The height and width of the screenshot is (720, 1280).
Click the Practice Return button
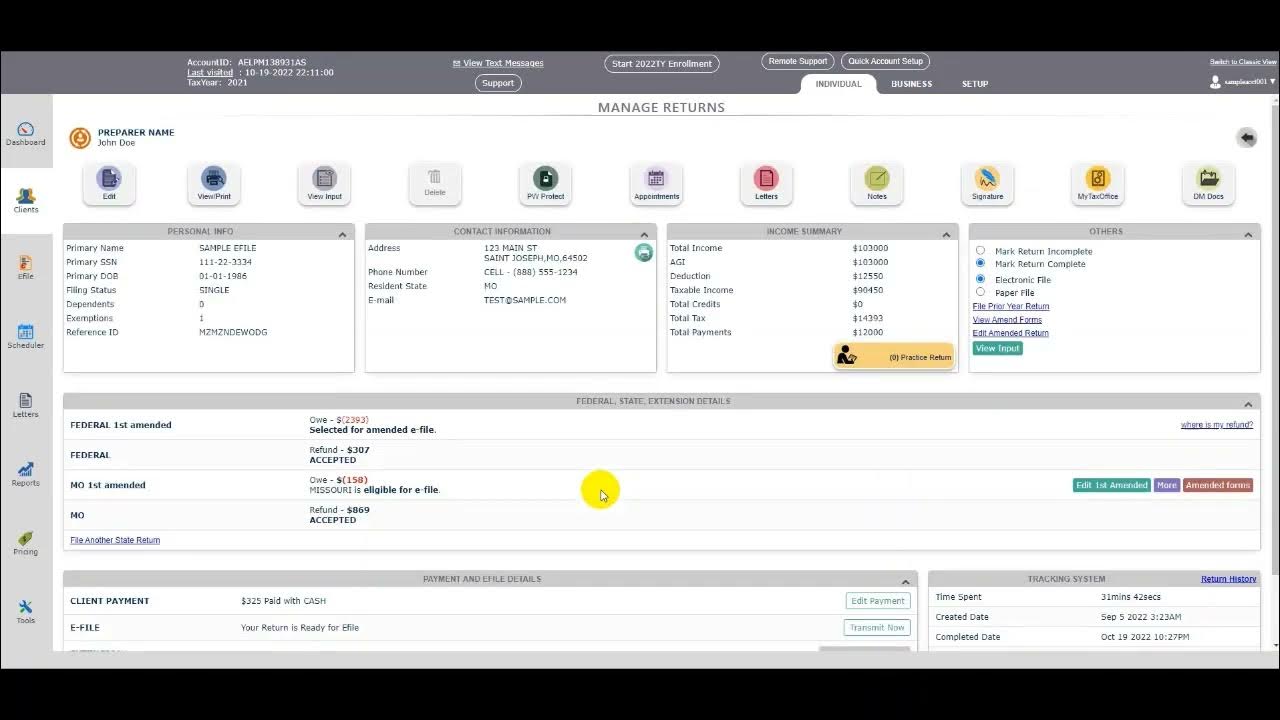(893, 356)
